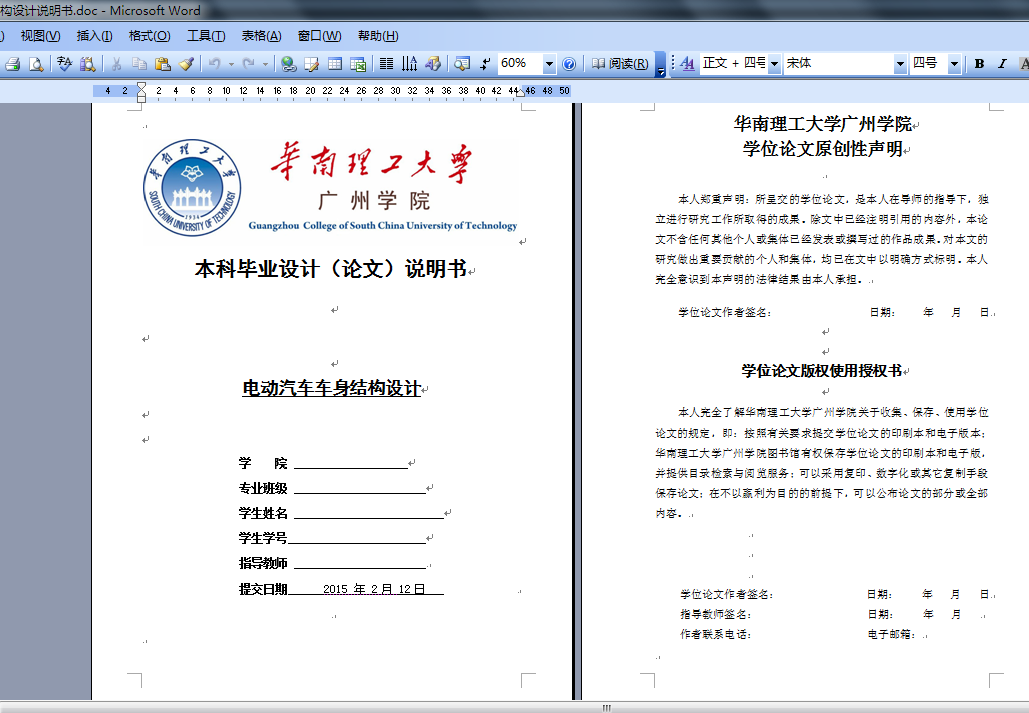The width and height of the screenshot is (1029, 713).
Task: Insert a hyperlink with the globe-chain icon
Action: (x=288, y=64)
